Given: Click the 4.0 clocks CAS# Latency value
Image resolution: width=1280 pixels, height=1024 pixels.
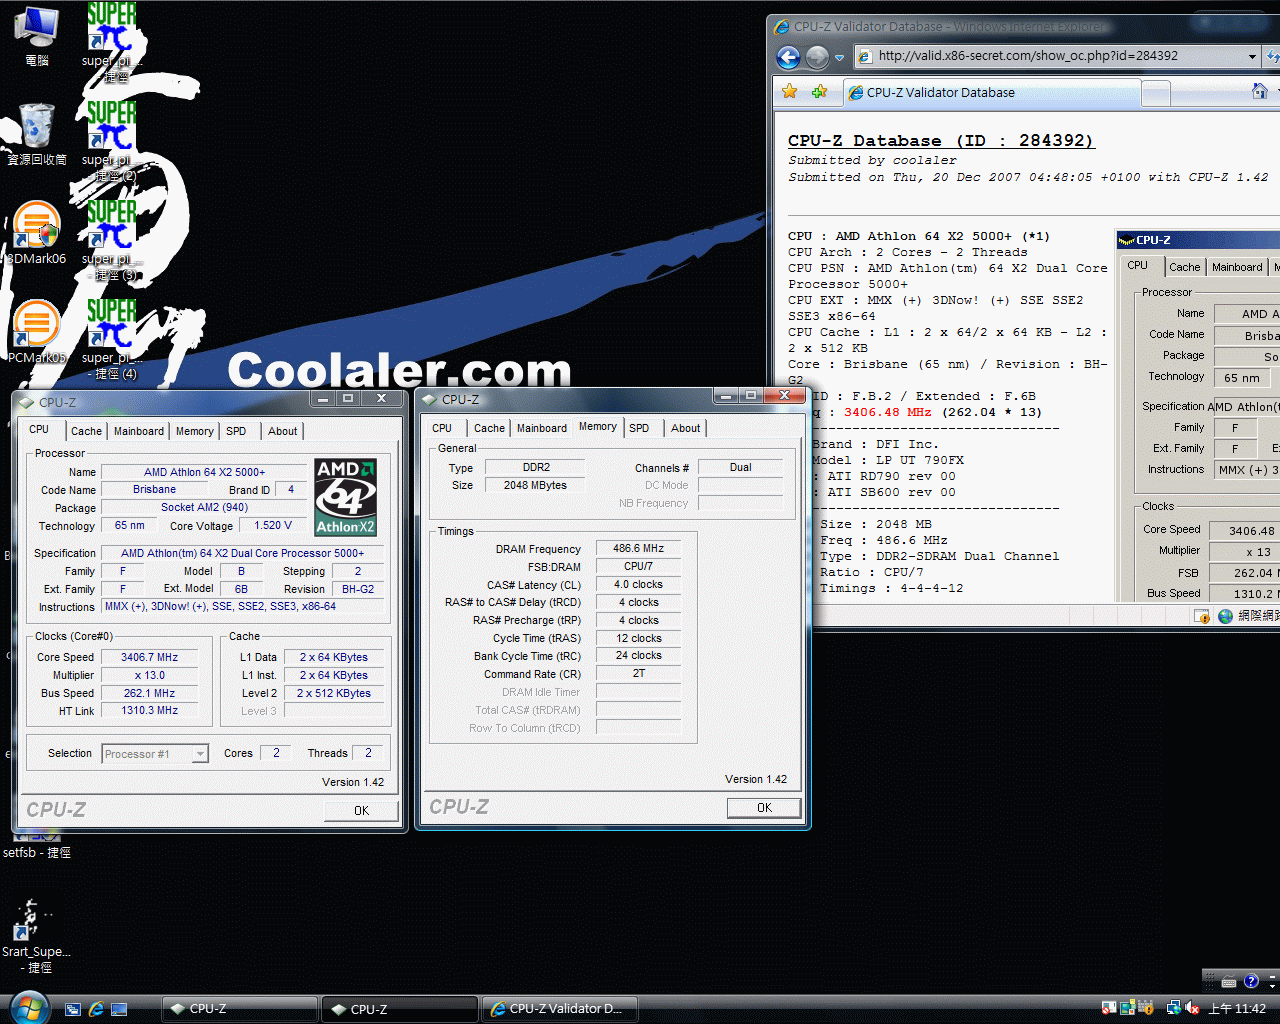Looking at the screenshot, I should (638, 584).
